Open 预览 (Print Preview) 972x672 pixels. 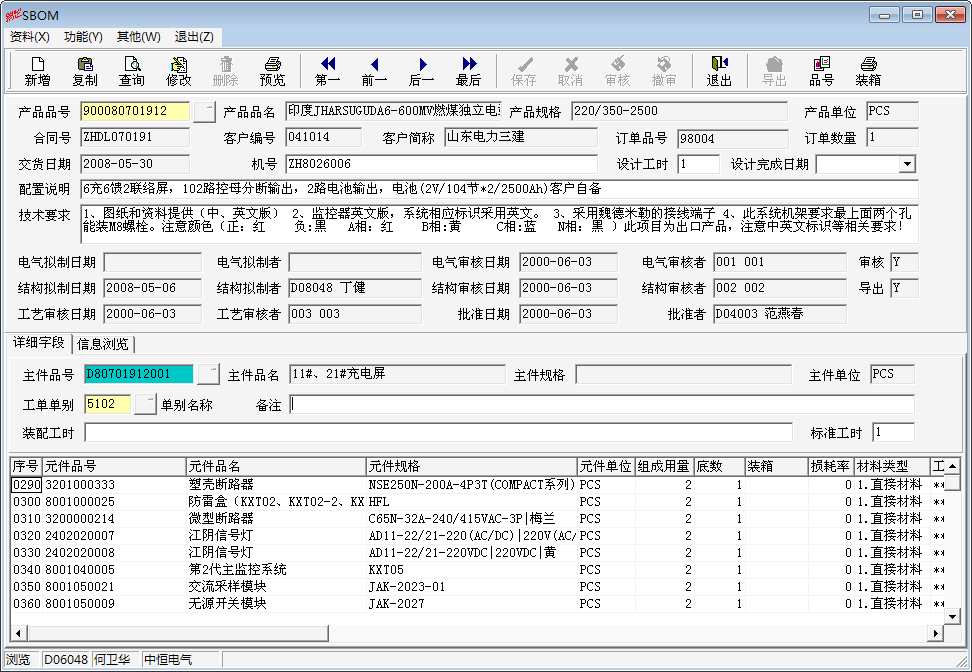[272, 71]
